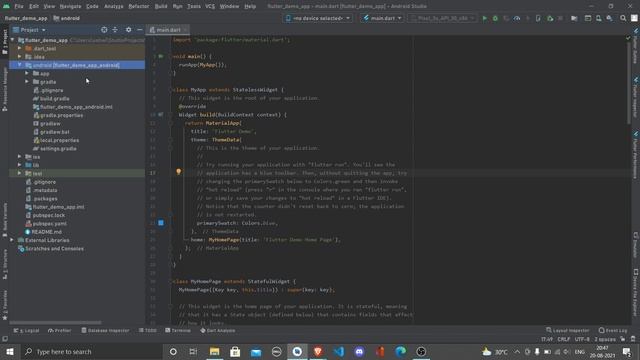Image resolution: width=640 pixels, height=360 pixels.
Task: Expand the ios folder
Action: click(x=19, y=156)
